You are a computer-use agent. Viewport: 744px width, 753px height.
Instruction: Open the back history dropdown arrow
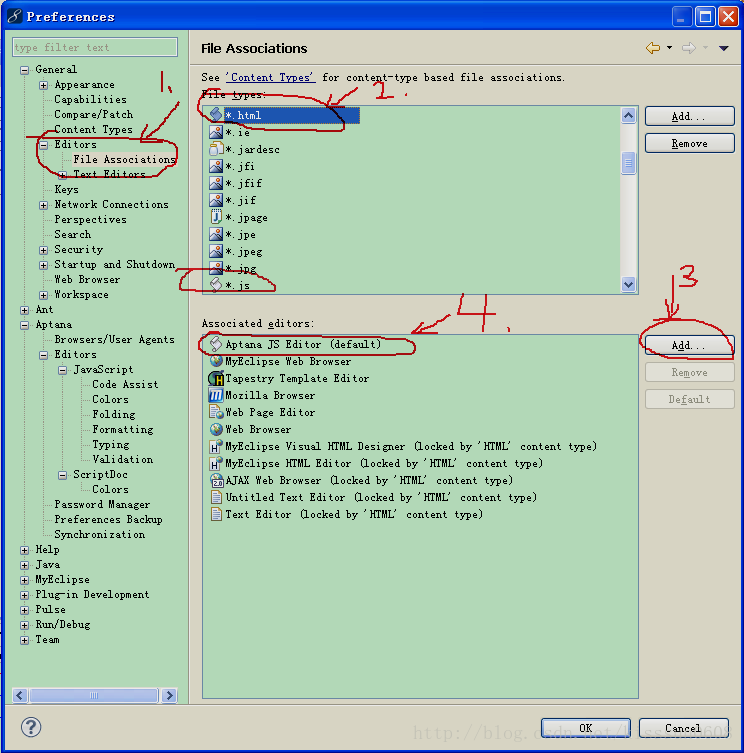pos(670,48)
